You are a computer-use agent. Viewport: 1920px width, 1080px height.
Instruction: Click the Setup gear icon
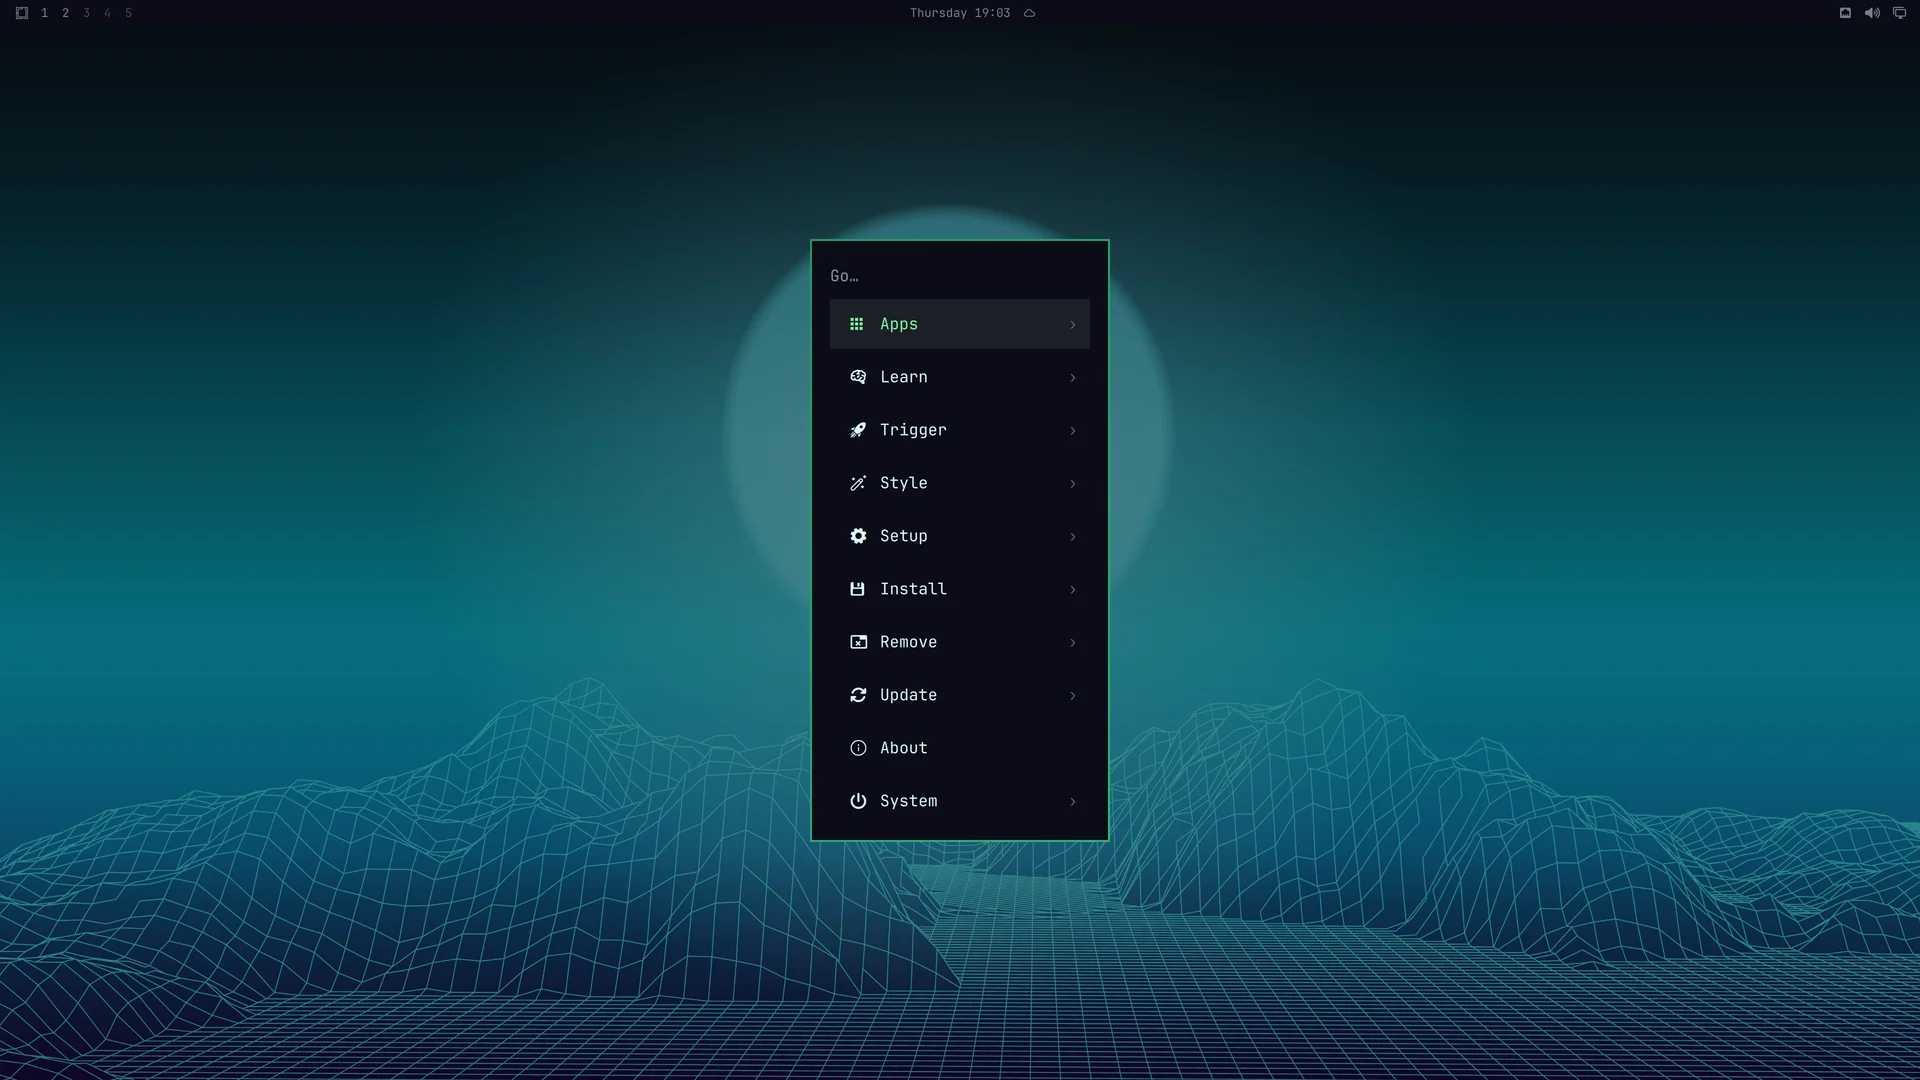click(858, 536)
